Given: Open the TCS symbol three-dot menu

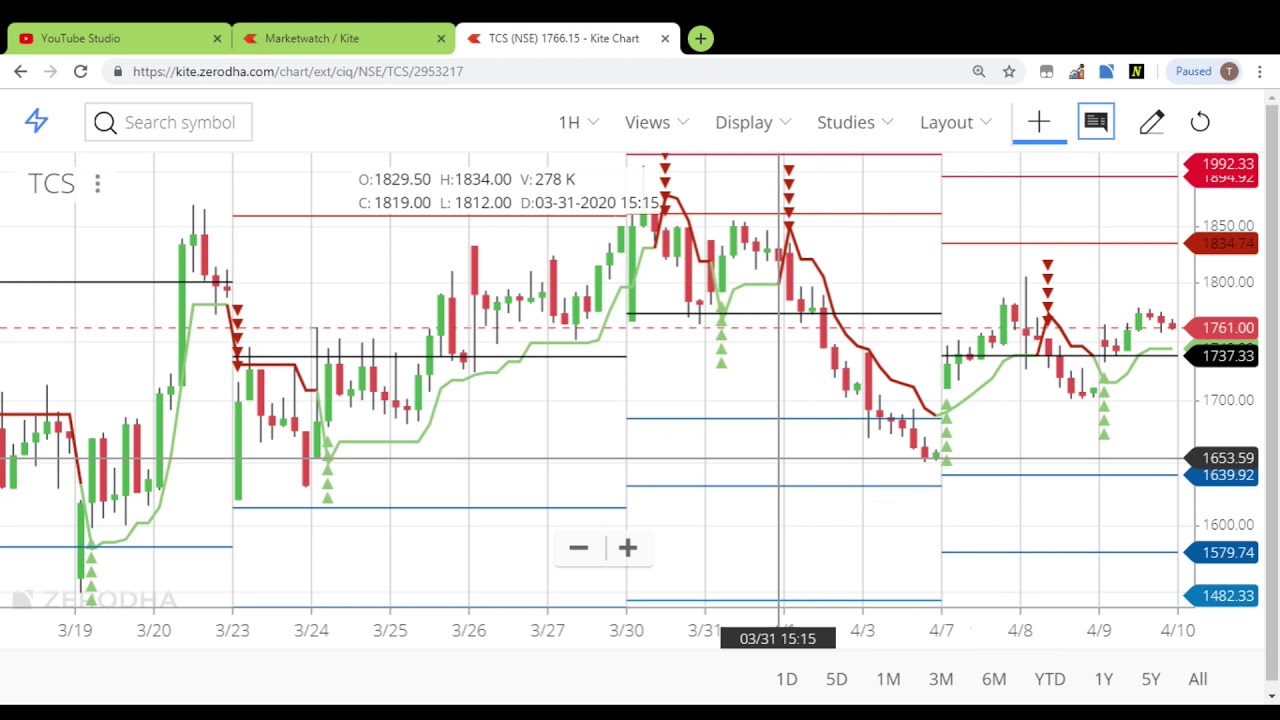Looking at the screenshot, I should pos(97,183).
